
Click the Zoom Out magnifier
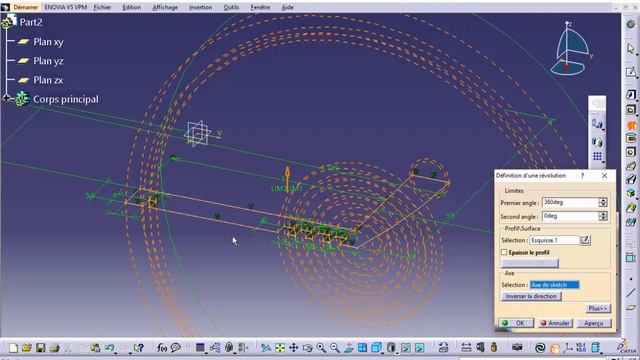tap(335, 348)
